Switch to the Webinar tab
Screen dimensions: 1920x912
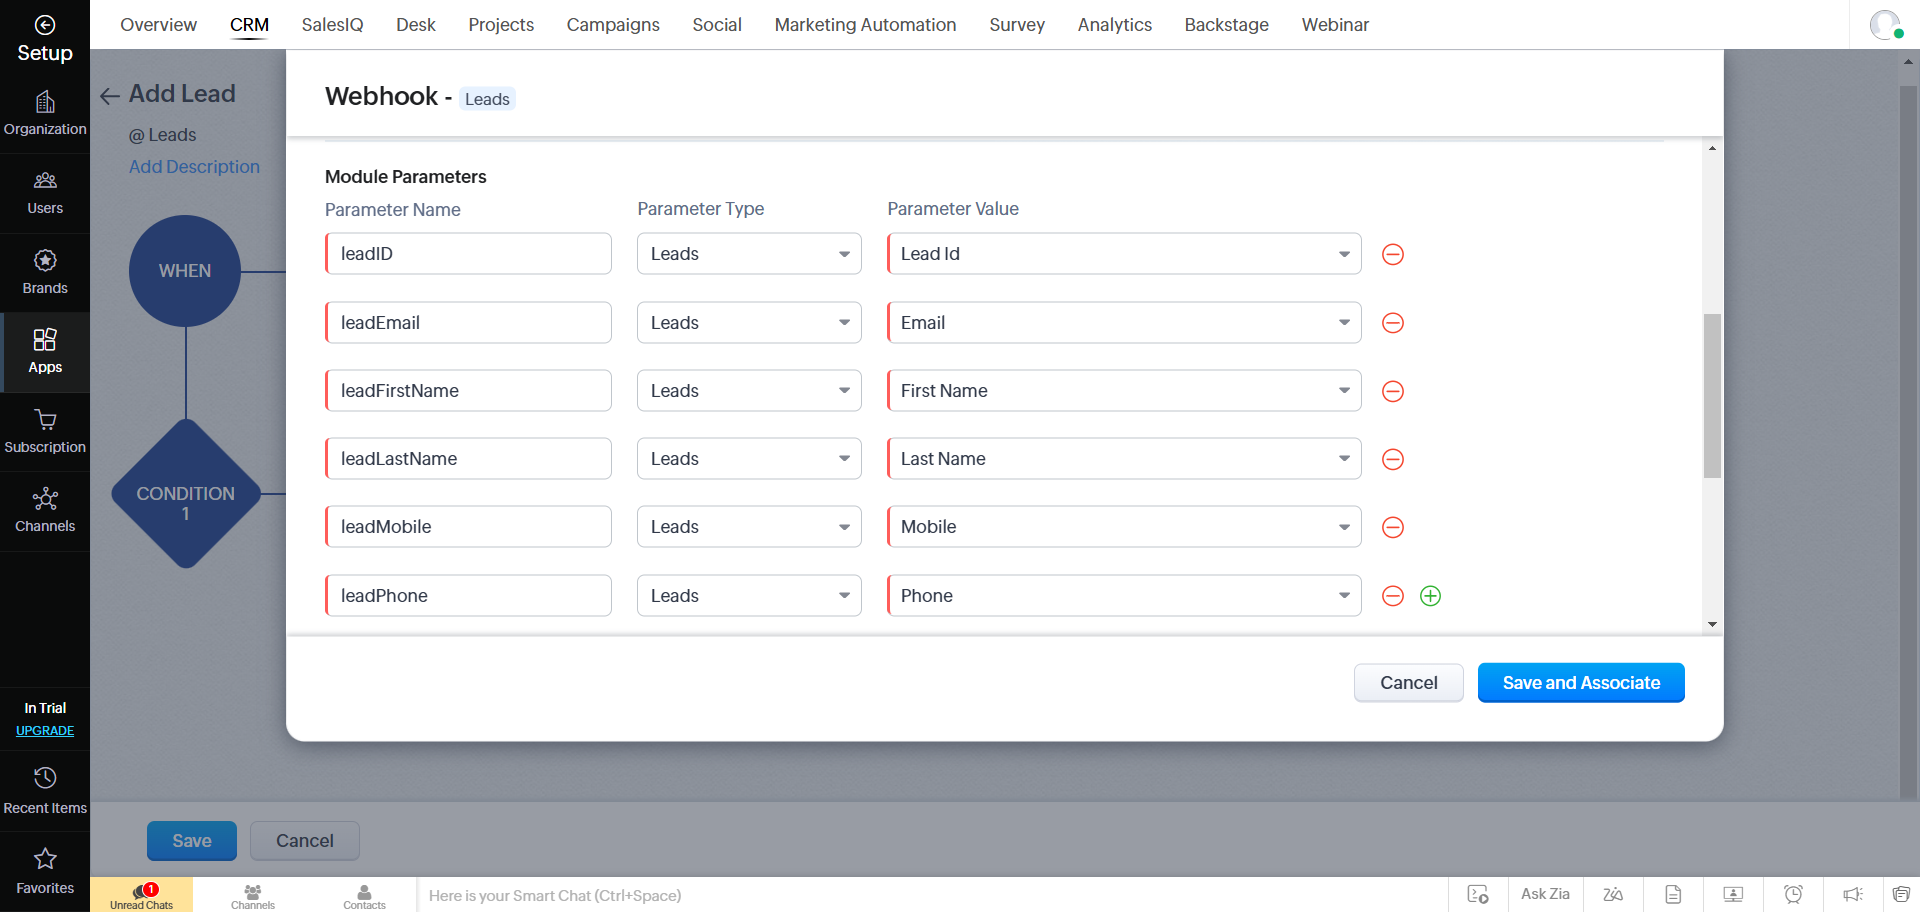(x=1335, y=25)
